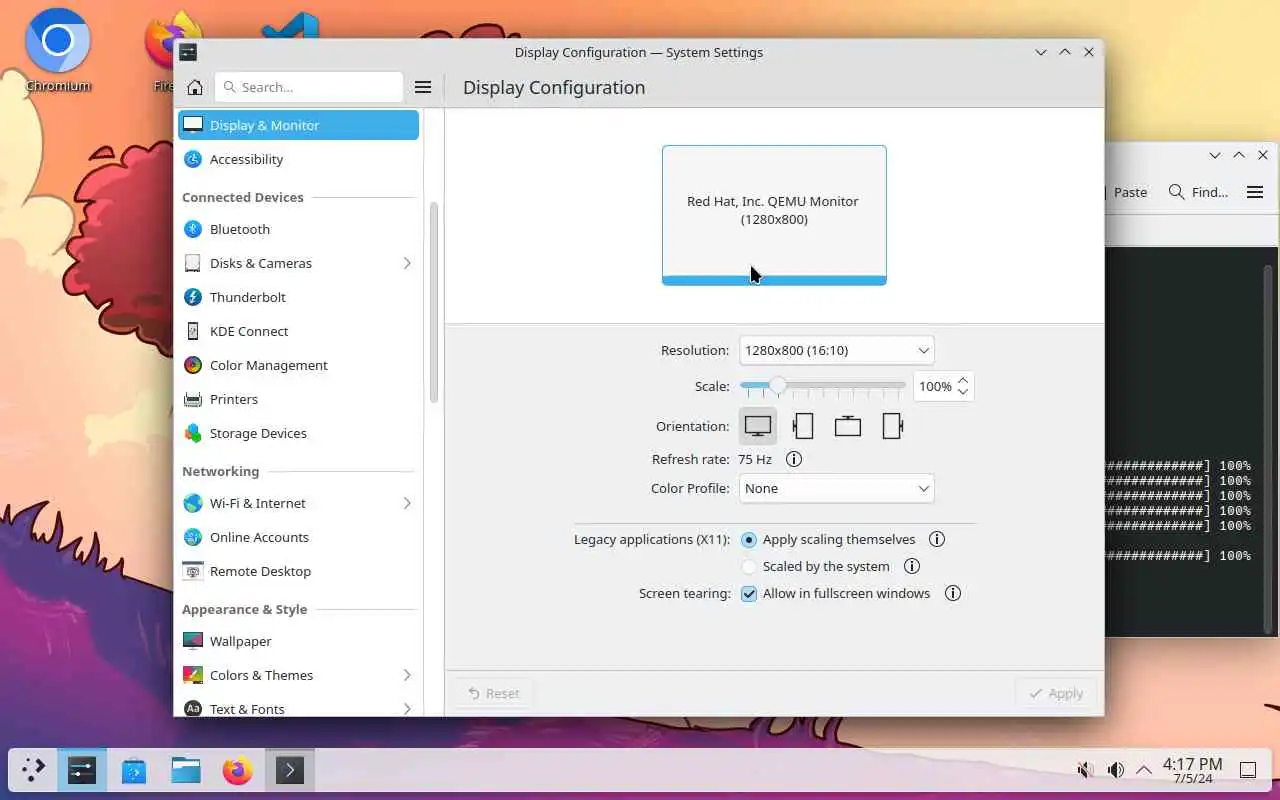The width and height of the screenshot is (1280, 800).
Task: Select rotate left orientation icon
Action: 803,426
